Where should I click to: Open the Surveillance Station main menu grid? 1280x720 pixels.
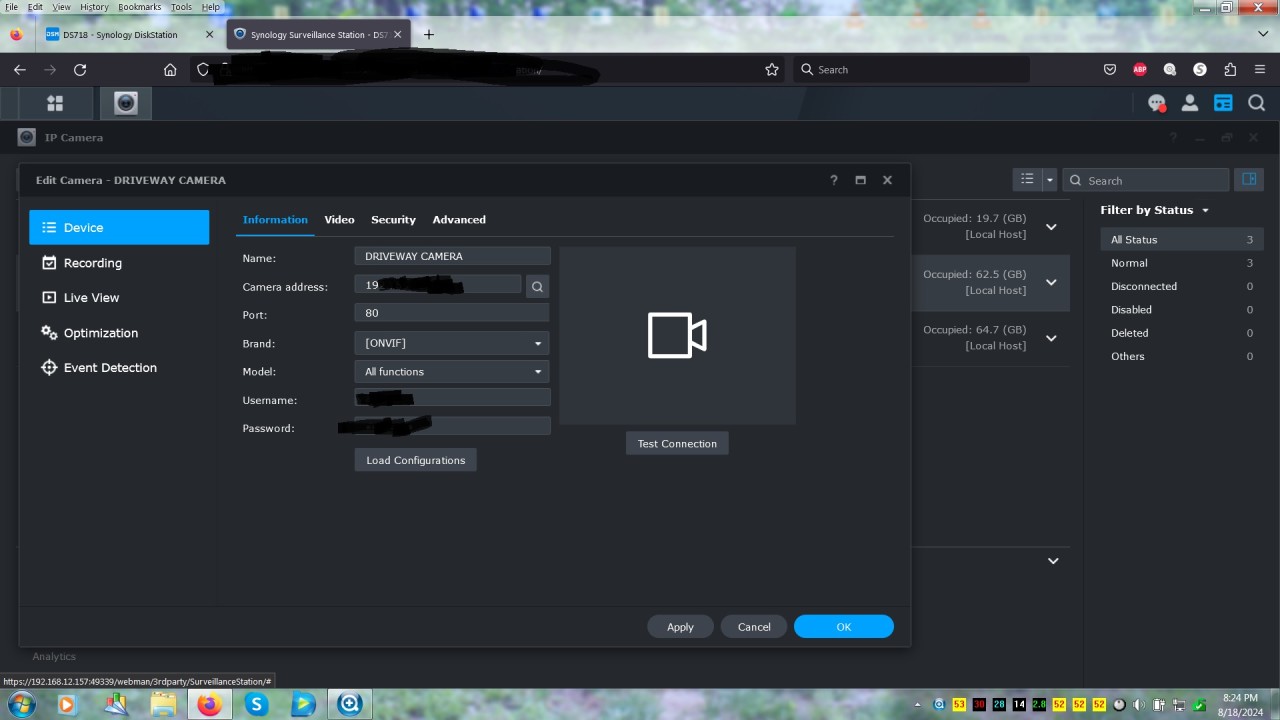(55, 103)
